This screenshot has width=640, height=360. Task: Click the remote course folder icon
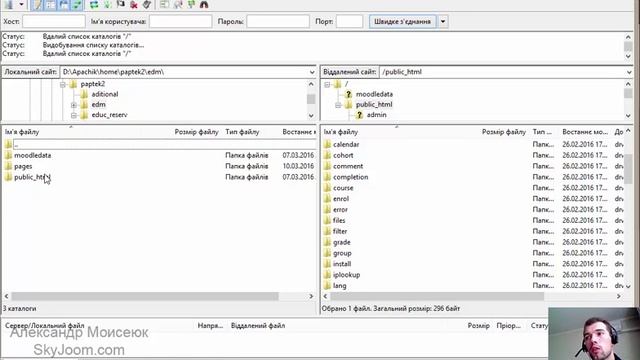click(x=327, y=188)
